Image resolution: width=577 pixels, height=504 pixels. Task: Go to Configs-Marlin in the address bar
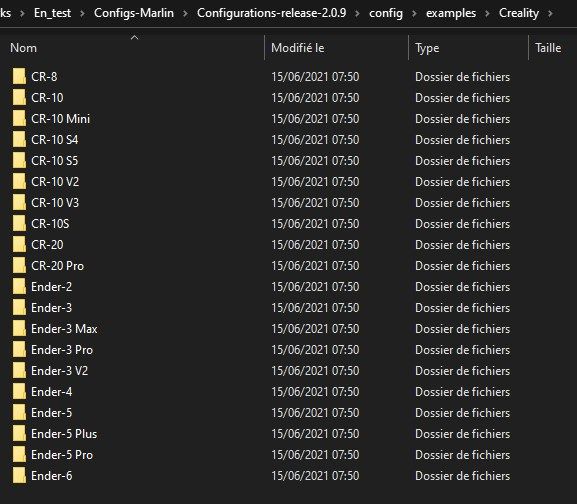pos(134,13)
